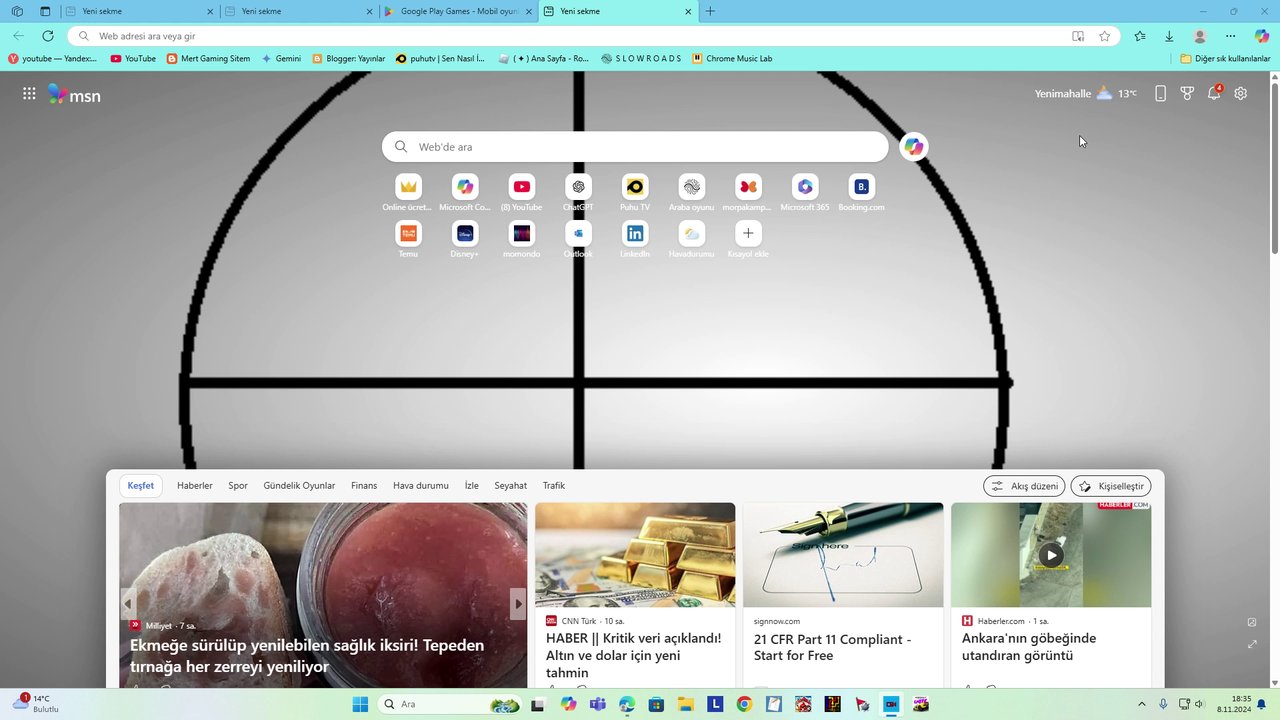The height and width of the screenshot is (720, 1280).
Task: Open the Booking.com shortcut
Action: 861,186
